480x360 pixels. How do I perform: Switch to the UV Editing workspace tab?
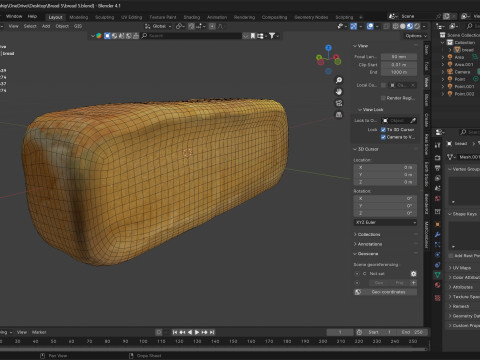[131, 17]
